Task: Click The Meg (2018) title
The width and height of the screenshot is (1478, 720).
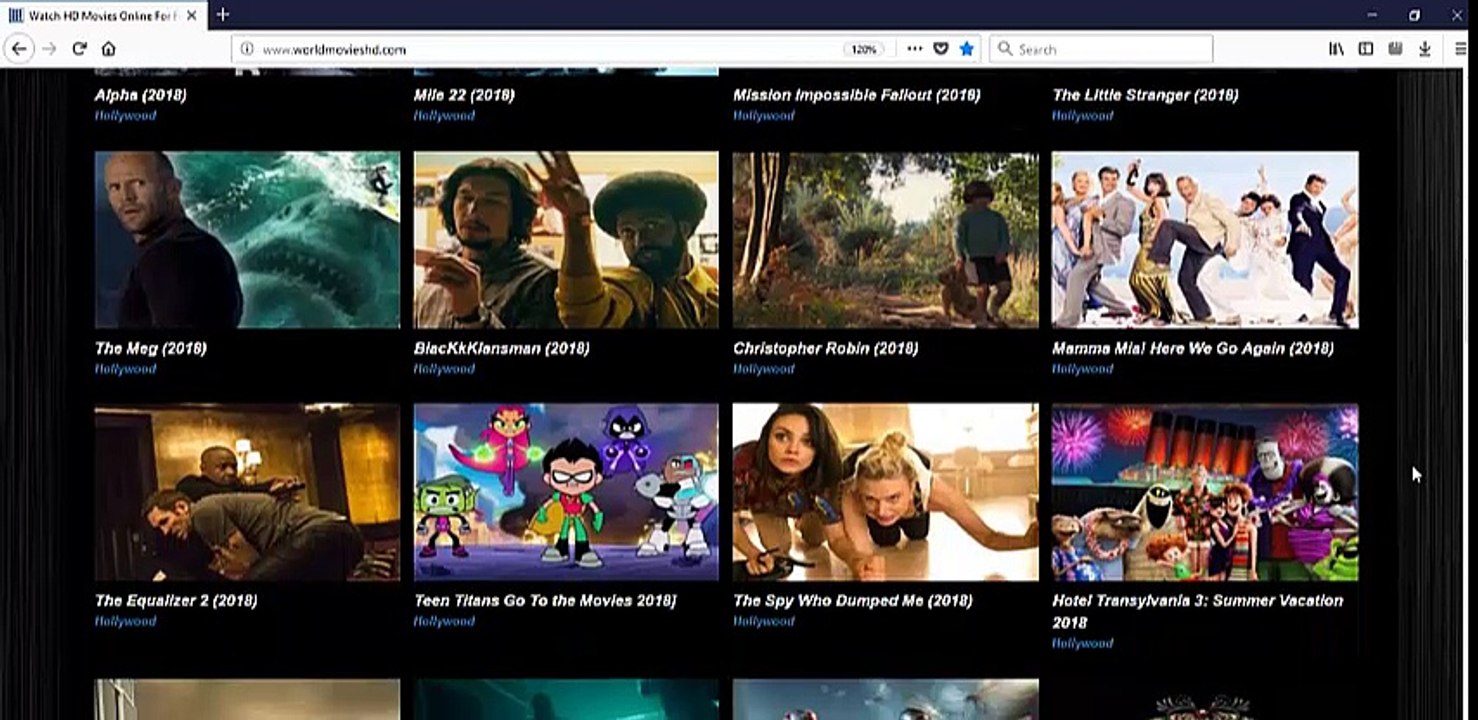Action: pos(150,348)
